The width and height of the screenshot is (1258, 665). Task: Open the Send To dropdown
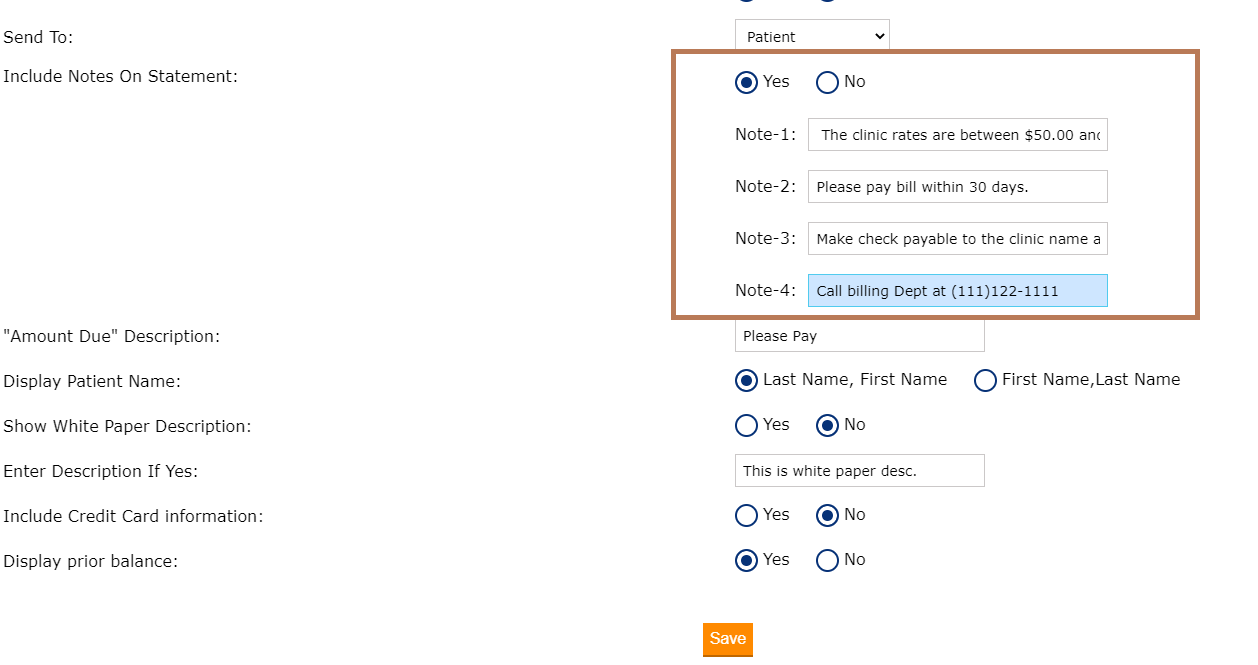[811, 37]
